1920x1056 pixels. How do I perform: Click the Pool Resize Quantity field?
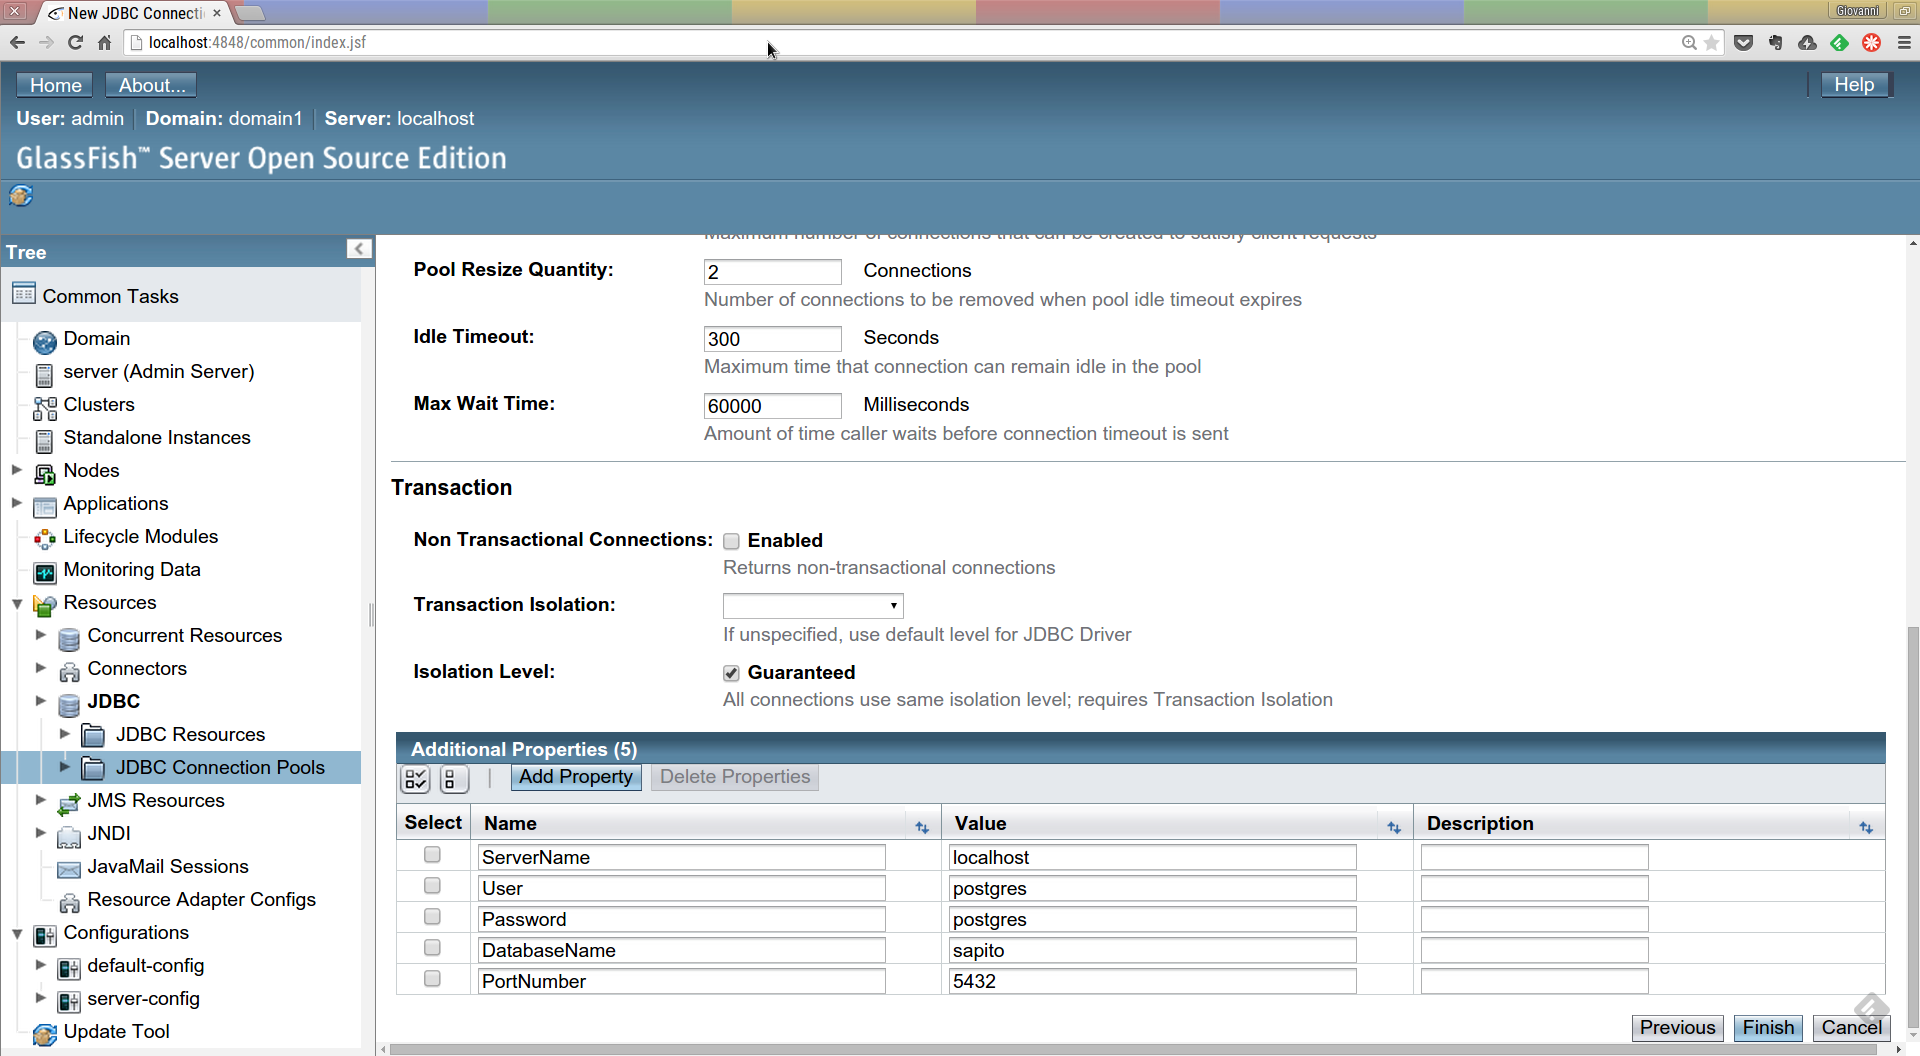(772, 272)
